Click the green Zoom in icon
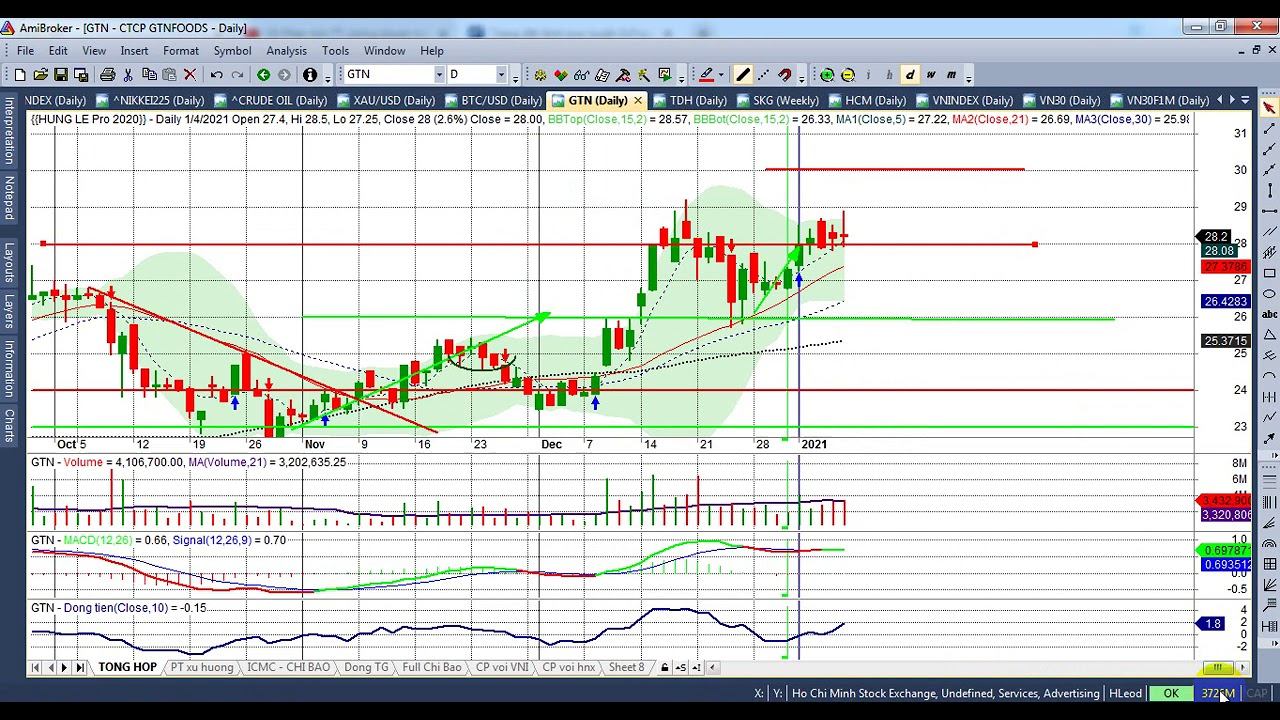The image size is (1280, 720). [827, 75]
